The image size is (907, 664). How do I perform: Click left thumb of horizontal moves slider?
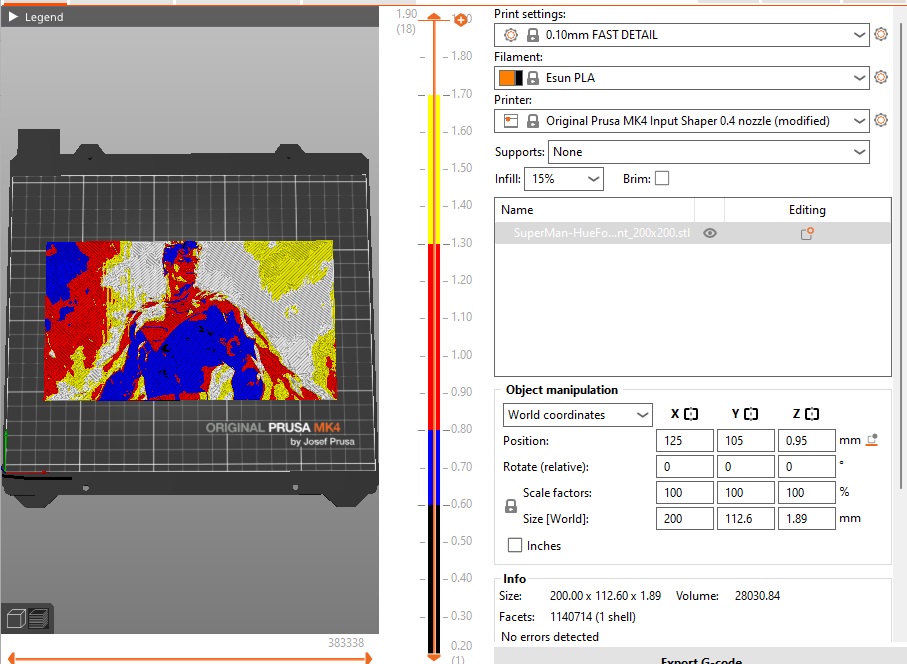12,658
